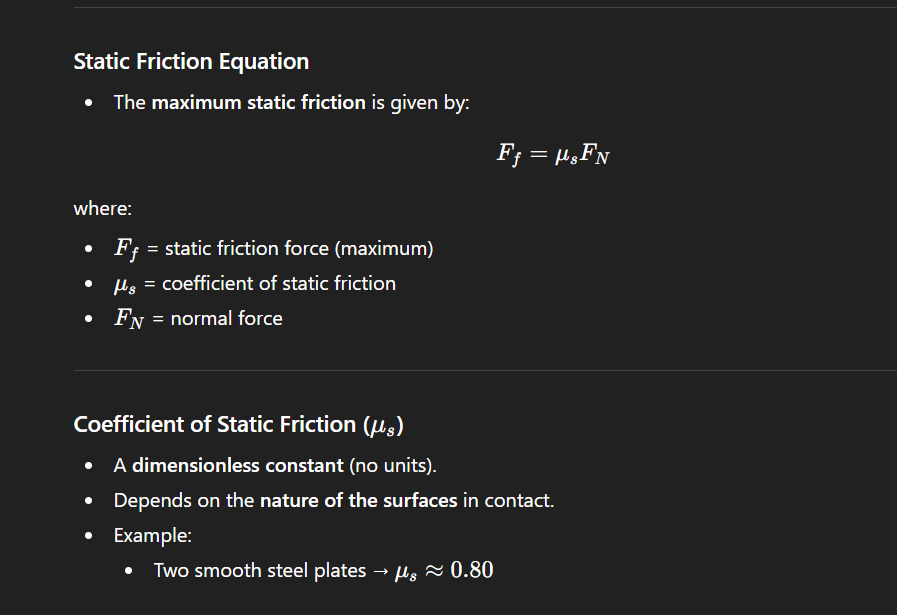The image size is (897, 615).
Task: Click the centered friction formula equation
Action: click(552, 154)
